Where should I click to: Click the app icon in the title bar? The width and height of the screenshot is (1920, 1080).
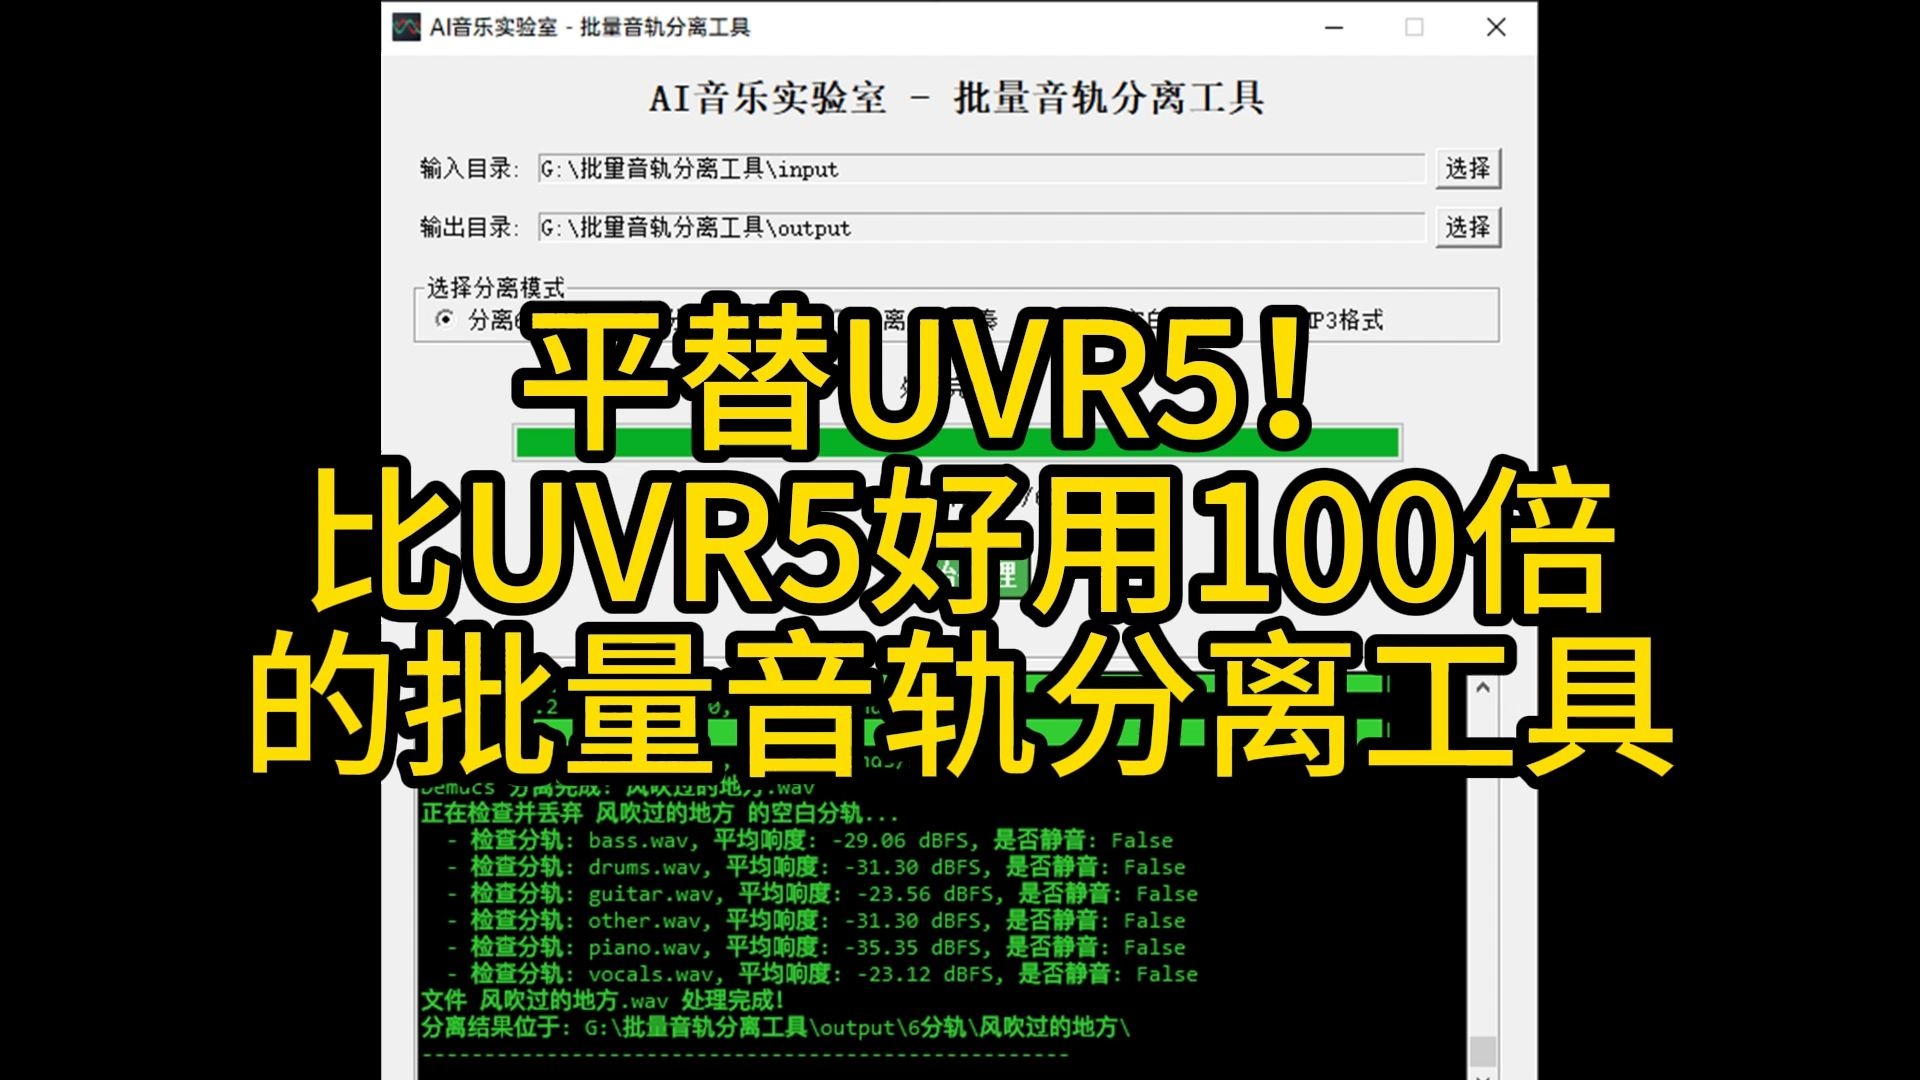[406, 27]
